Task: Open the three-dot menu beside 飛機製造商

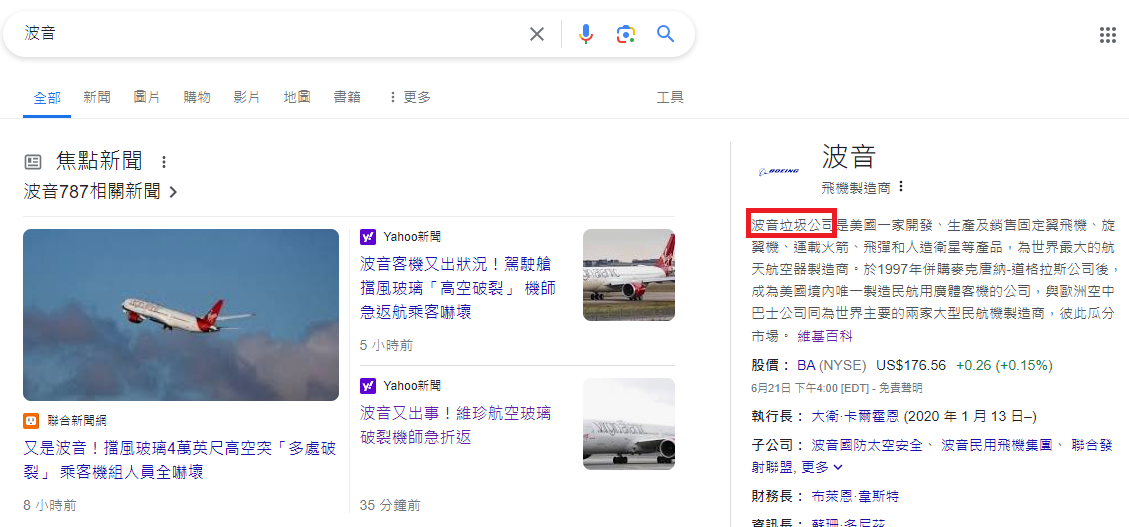Action: click(x=900, y=187)
